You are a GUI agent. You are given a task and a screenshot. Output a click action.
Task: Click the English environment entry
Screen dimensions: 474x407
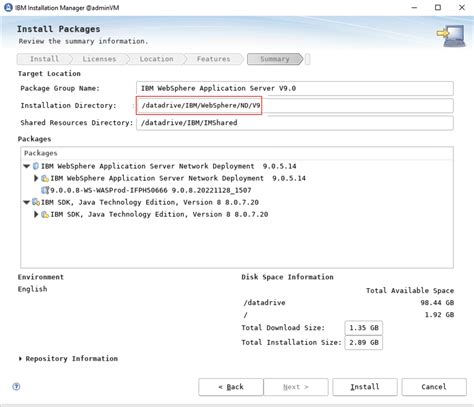pos(32,289)
